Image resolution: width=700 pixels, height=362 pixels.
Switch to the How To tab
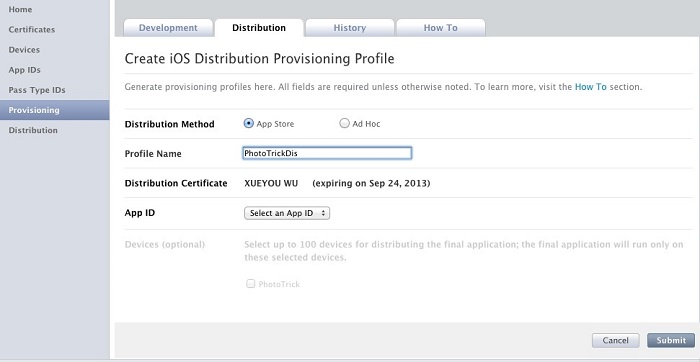[441, 28]
